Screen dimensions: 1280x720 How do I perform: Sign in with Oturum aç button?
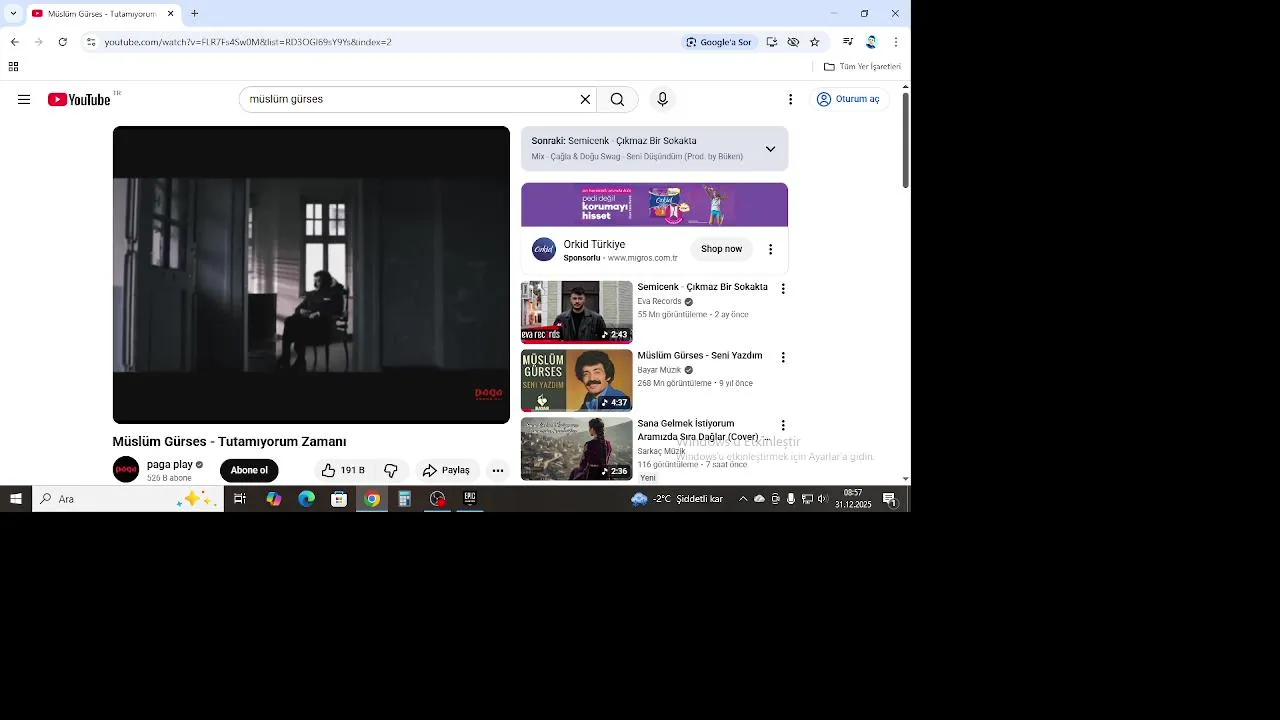[848, 99]
